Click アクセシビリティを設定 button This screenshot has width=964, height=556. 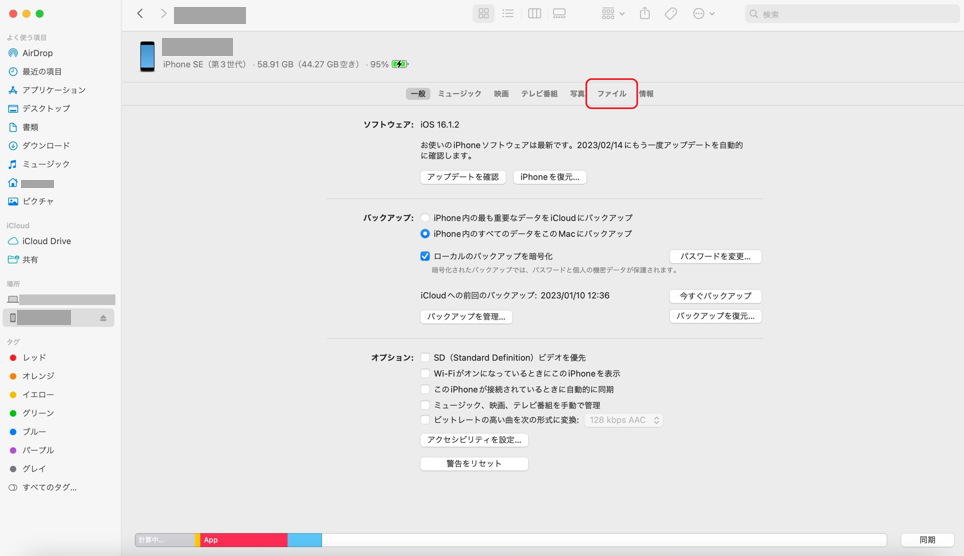click(474, 440)
